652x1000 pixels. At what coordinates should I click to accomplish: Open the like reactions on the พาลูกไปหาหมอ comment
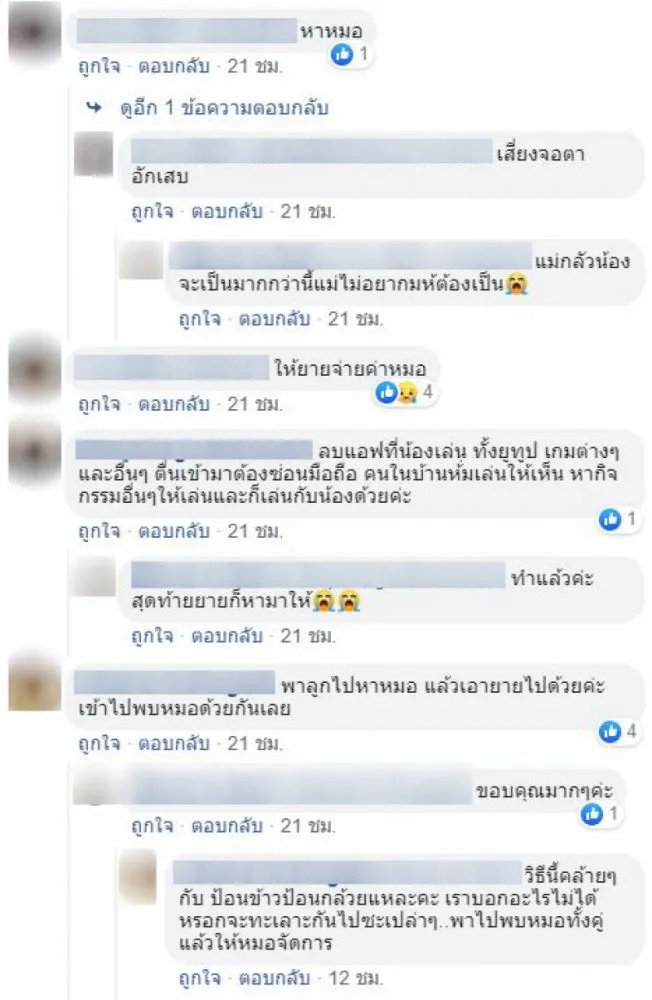(610, 732)
